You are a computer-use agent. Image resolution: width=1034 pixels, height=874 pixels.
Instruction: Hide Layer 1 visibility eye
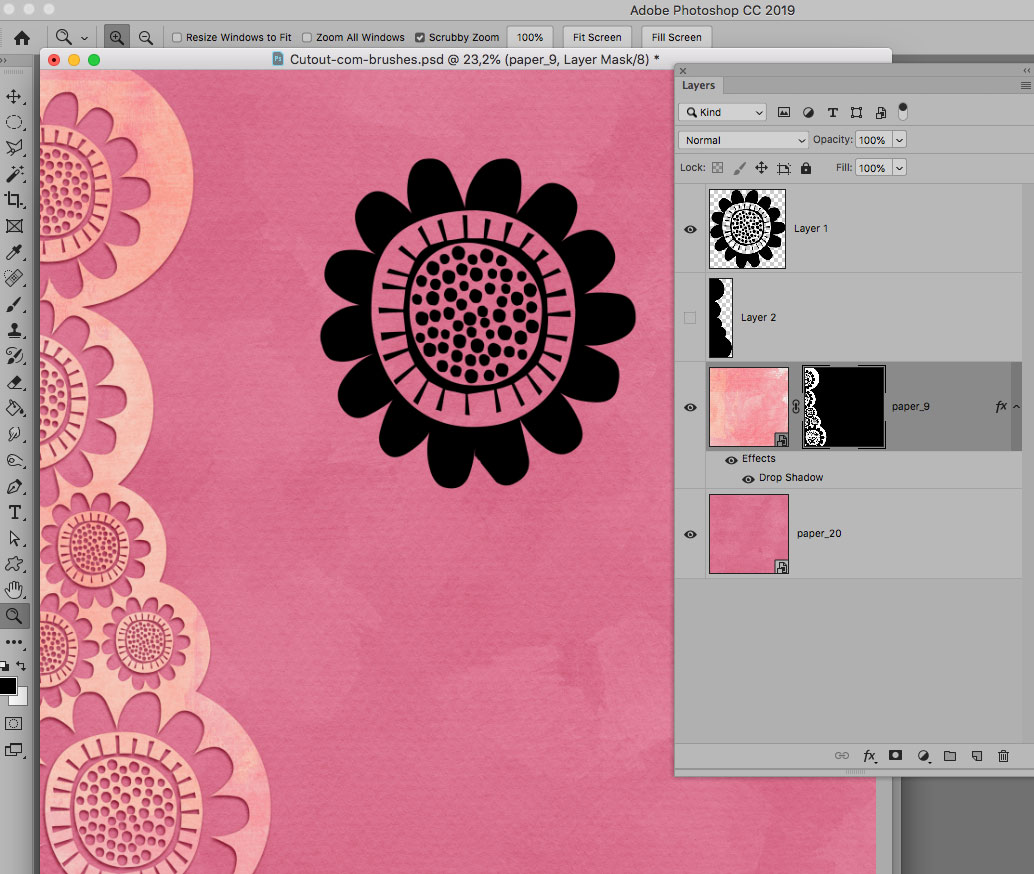click(690, 230)
